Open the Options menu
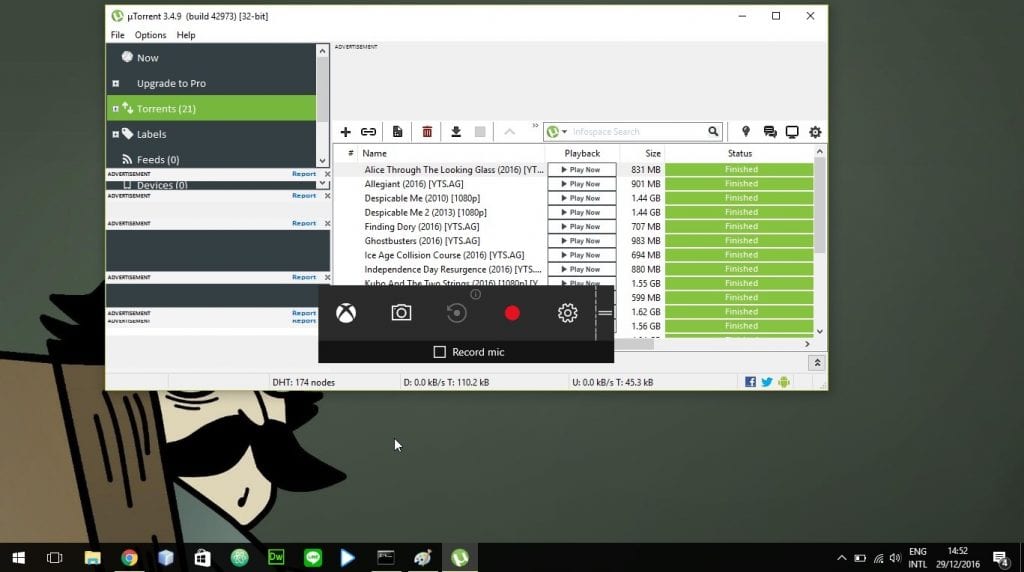This screenshot has width=1024, height=572. pyautogui.click(x=150, y=35)
